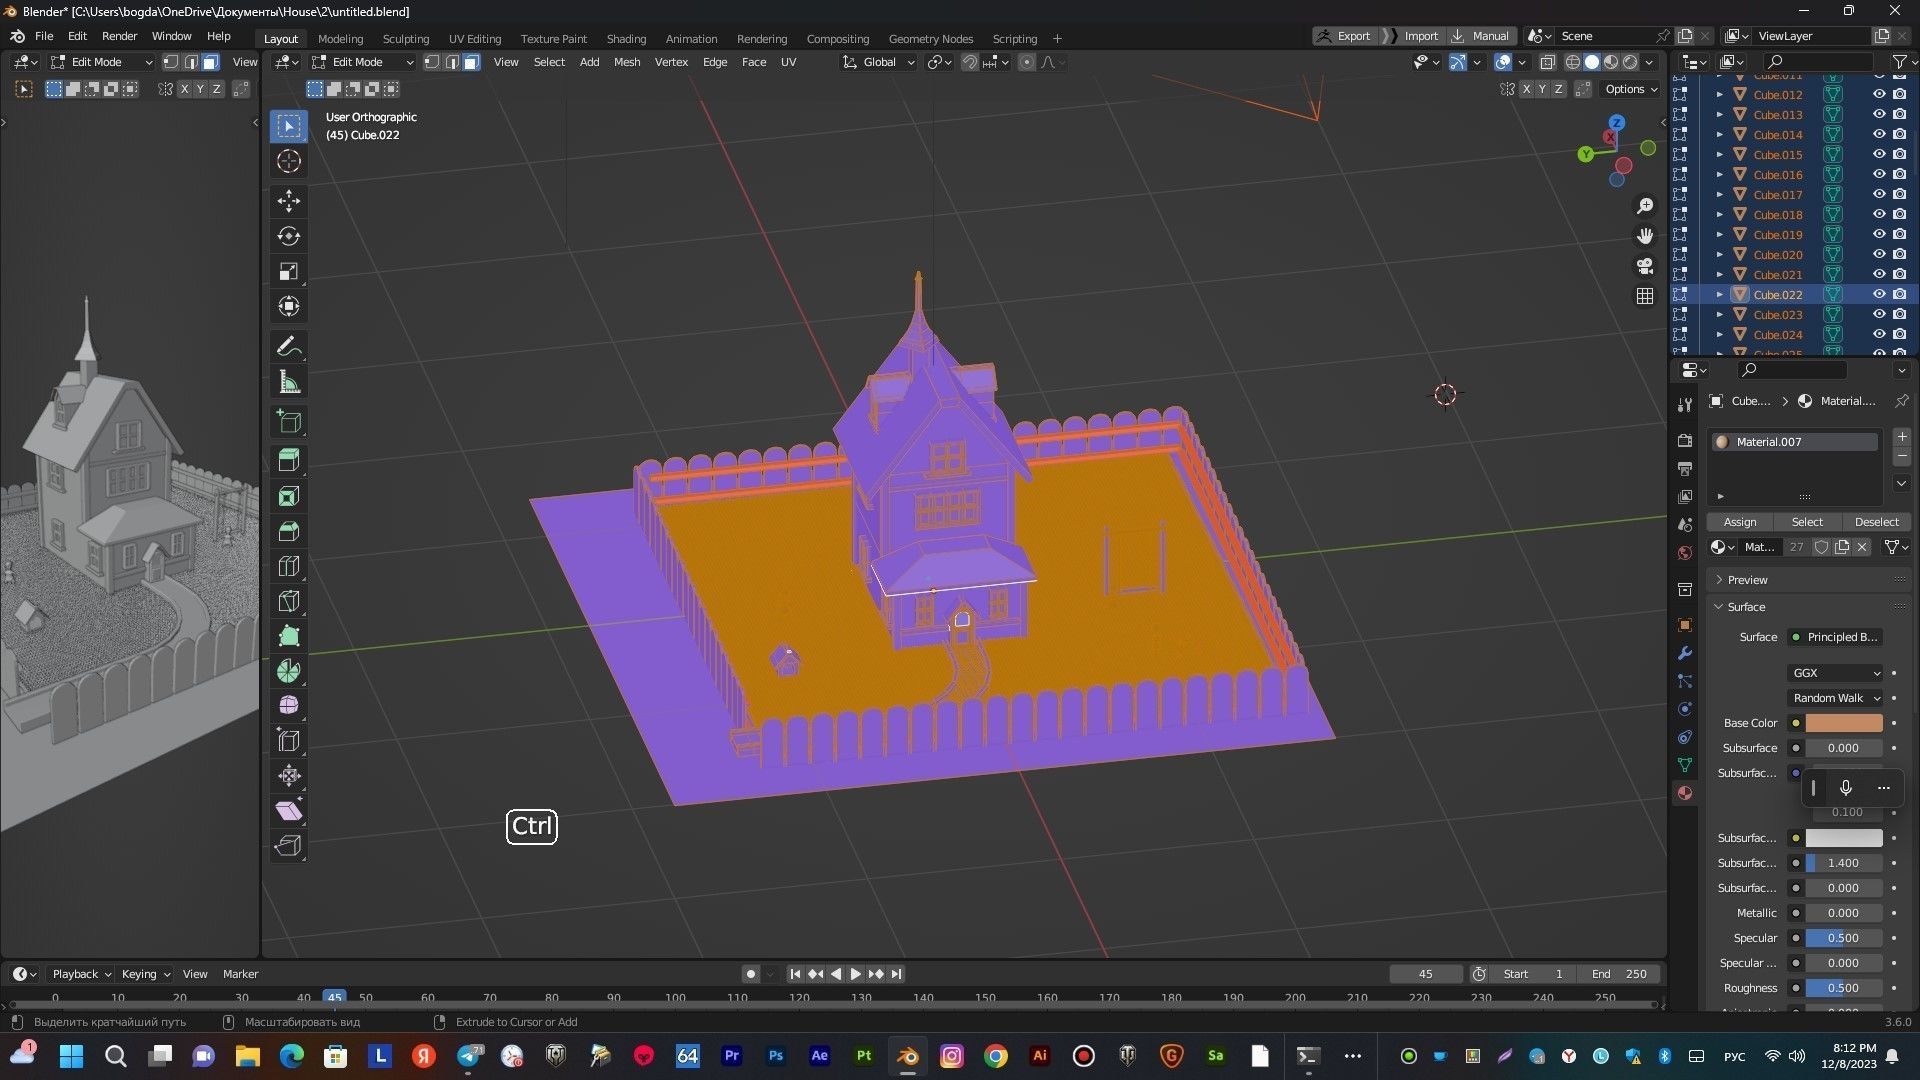Open the Material properties tab icon
Viewport: 1920px width, 1080px height.
pyautogui.click(x=1685, y=793)
